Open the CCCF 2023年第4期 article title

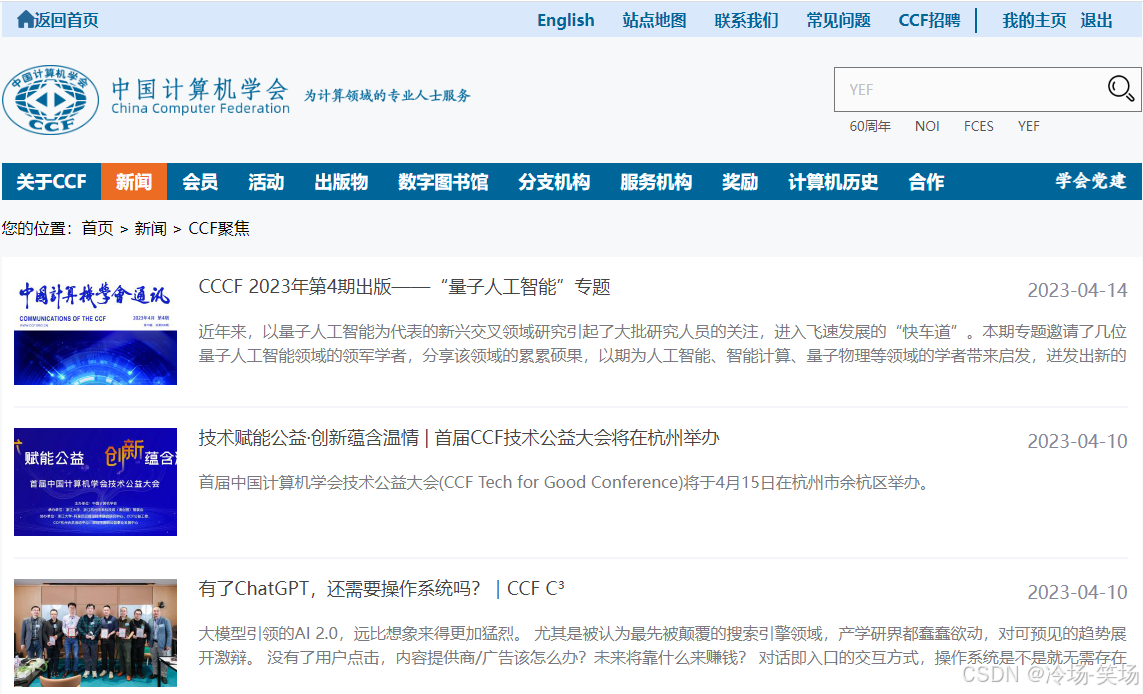(404, 286)
